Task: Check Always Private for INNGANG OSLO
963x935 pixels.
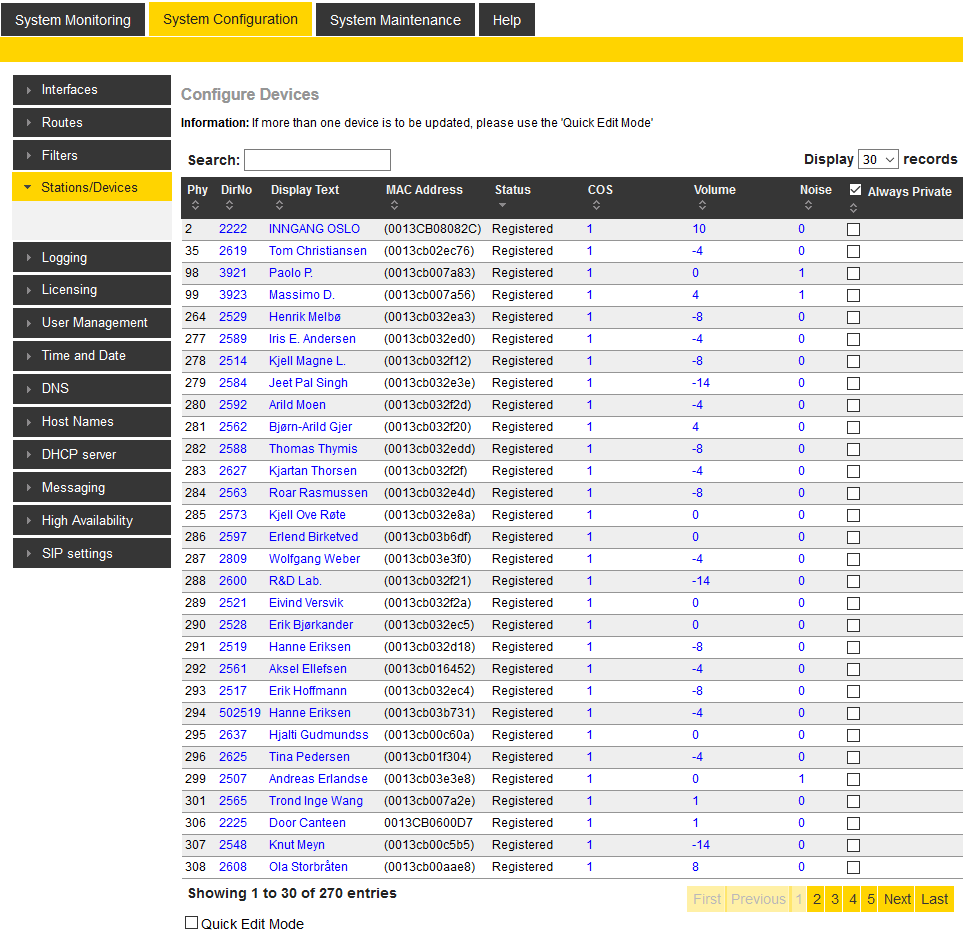Action: [853, 229]
